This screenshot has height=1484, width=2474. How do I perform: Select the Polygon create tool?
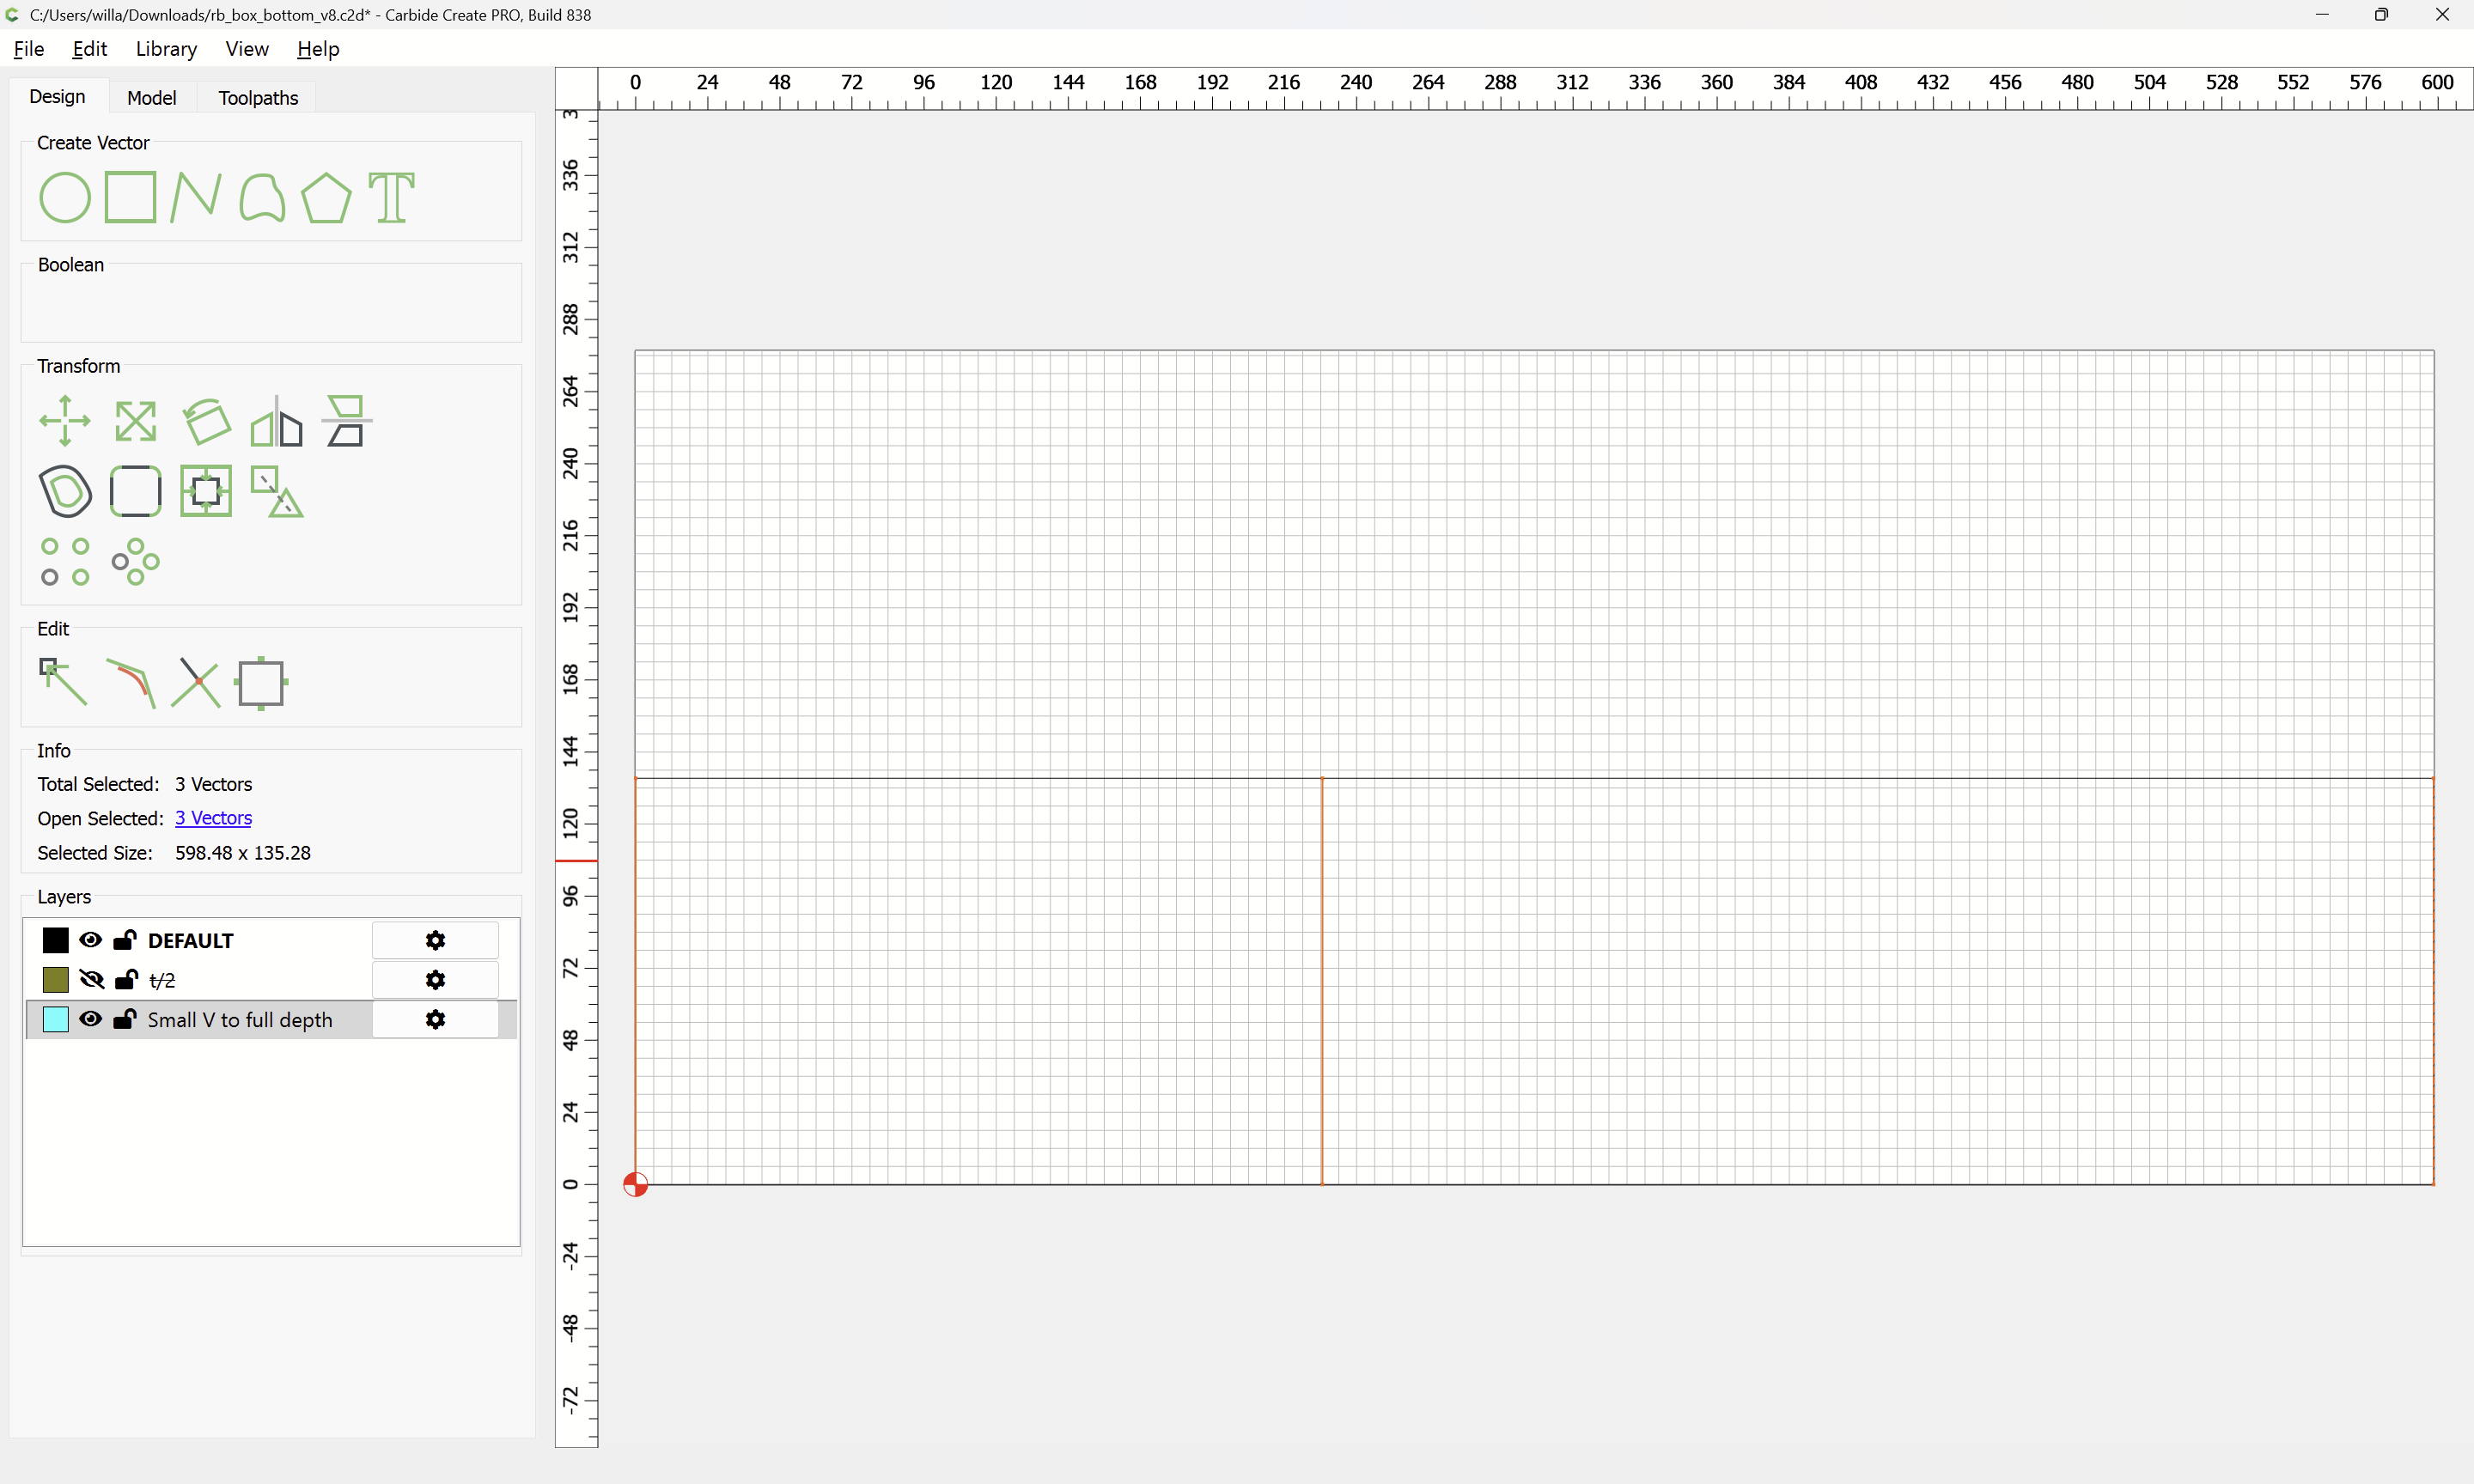tap(326, 197)
